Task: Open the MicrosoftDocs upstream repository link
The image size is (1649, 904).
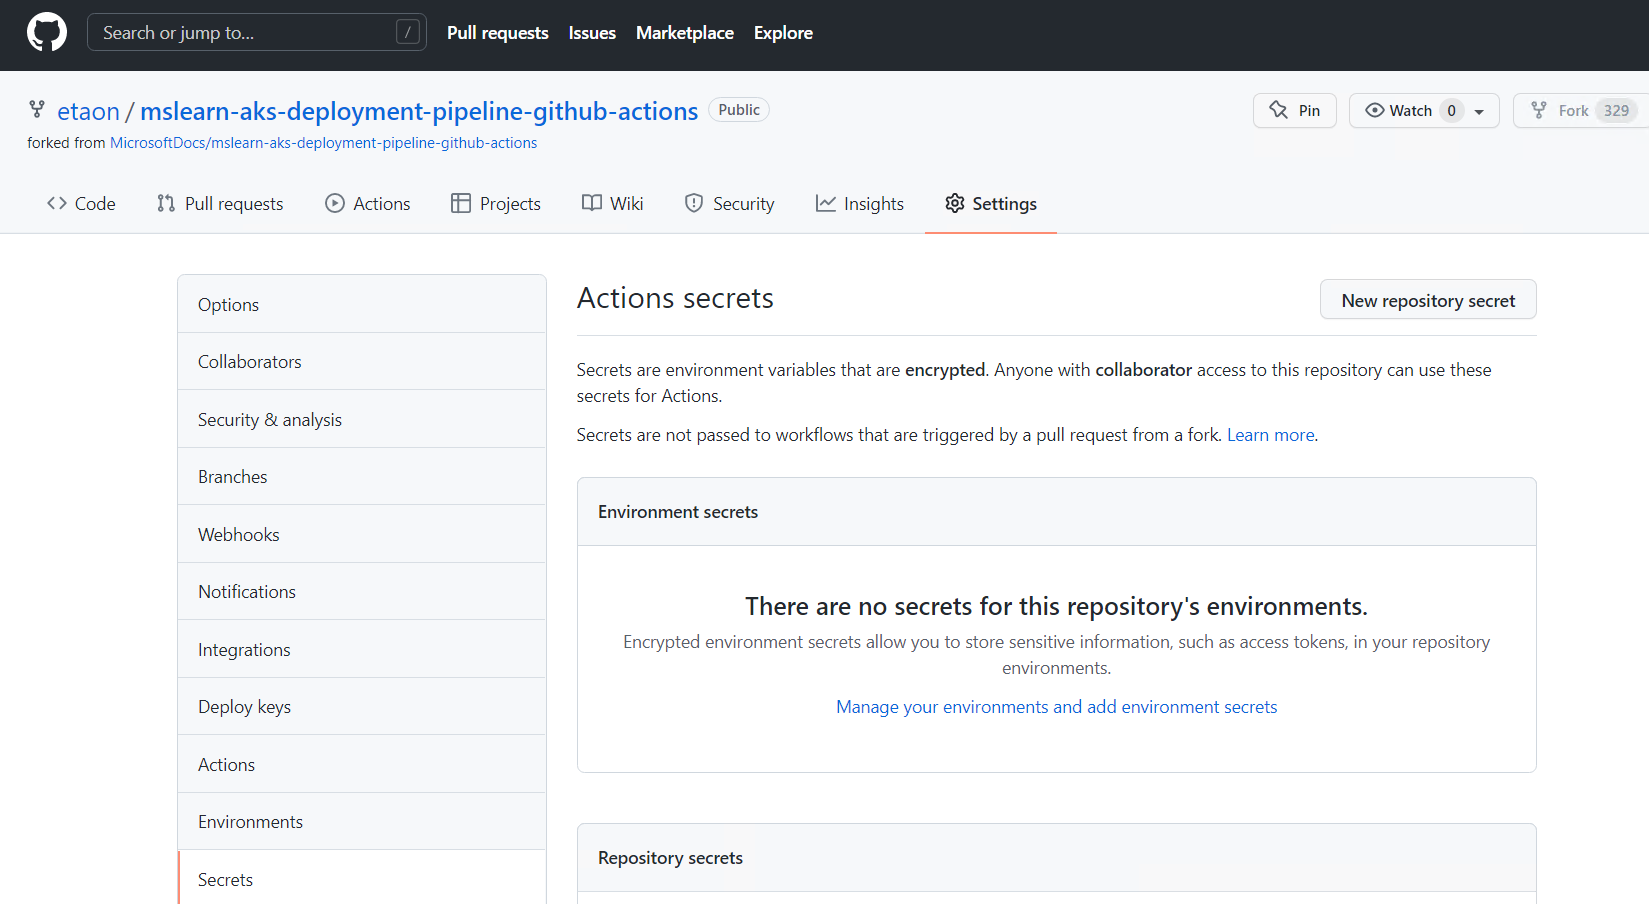Action: (x=323, y=143)
